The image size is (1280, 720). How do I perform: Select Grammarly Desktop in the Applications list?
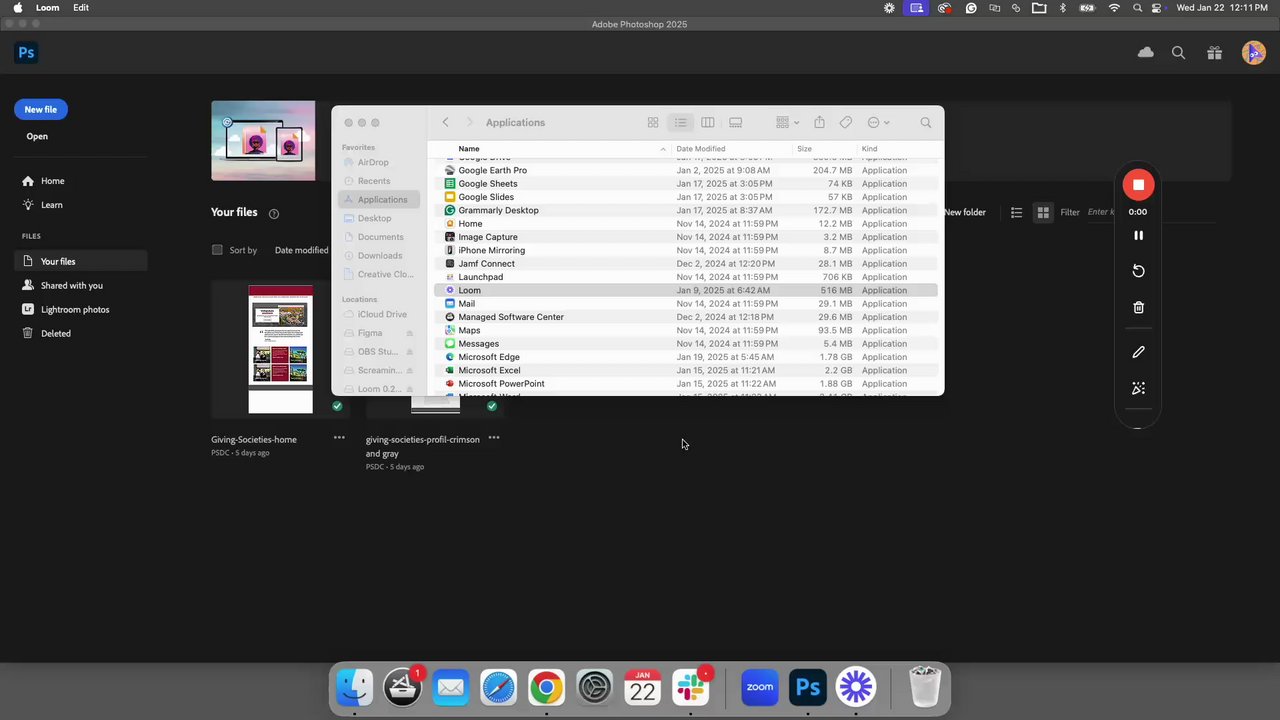[686, 210]
